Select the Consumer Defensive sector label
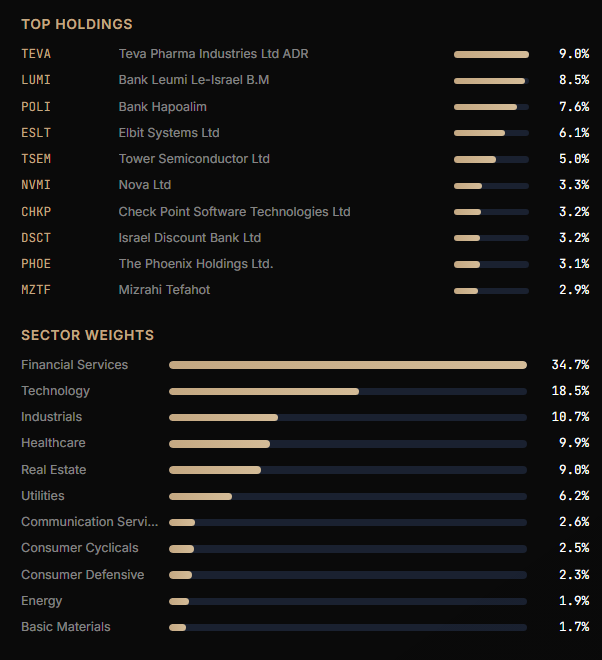Viewport: 602px width, 660px height. point(83,575)
